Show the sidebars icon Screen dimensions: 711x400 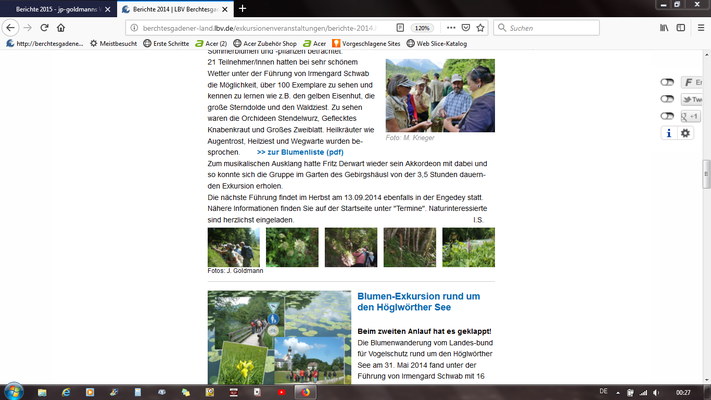pyautogui.click(x=681, y=28)
